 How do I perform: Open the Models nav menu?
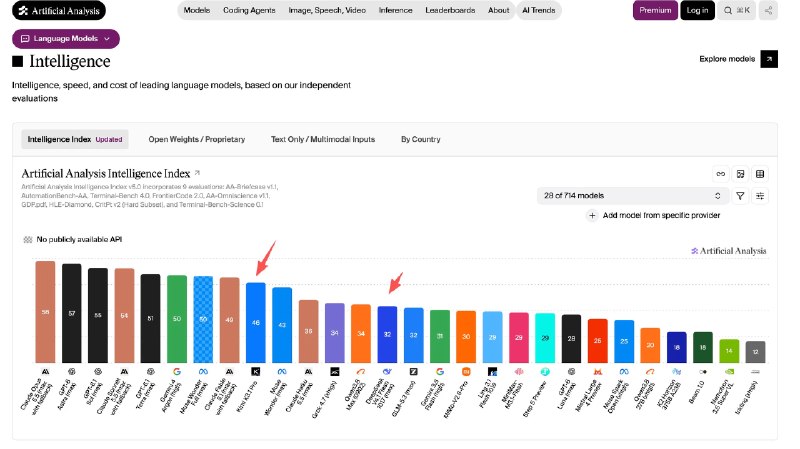coord(196,10)
